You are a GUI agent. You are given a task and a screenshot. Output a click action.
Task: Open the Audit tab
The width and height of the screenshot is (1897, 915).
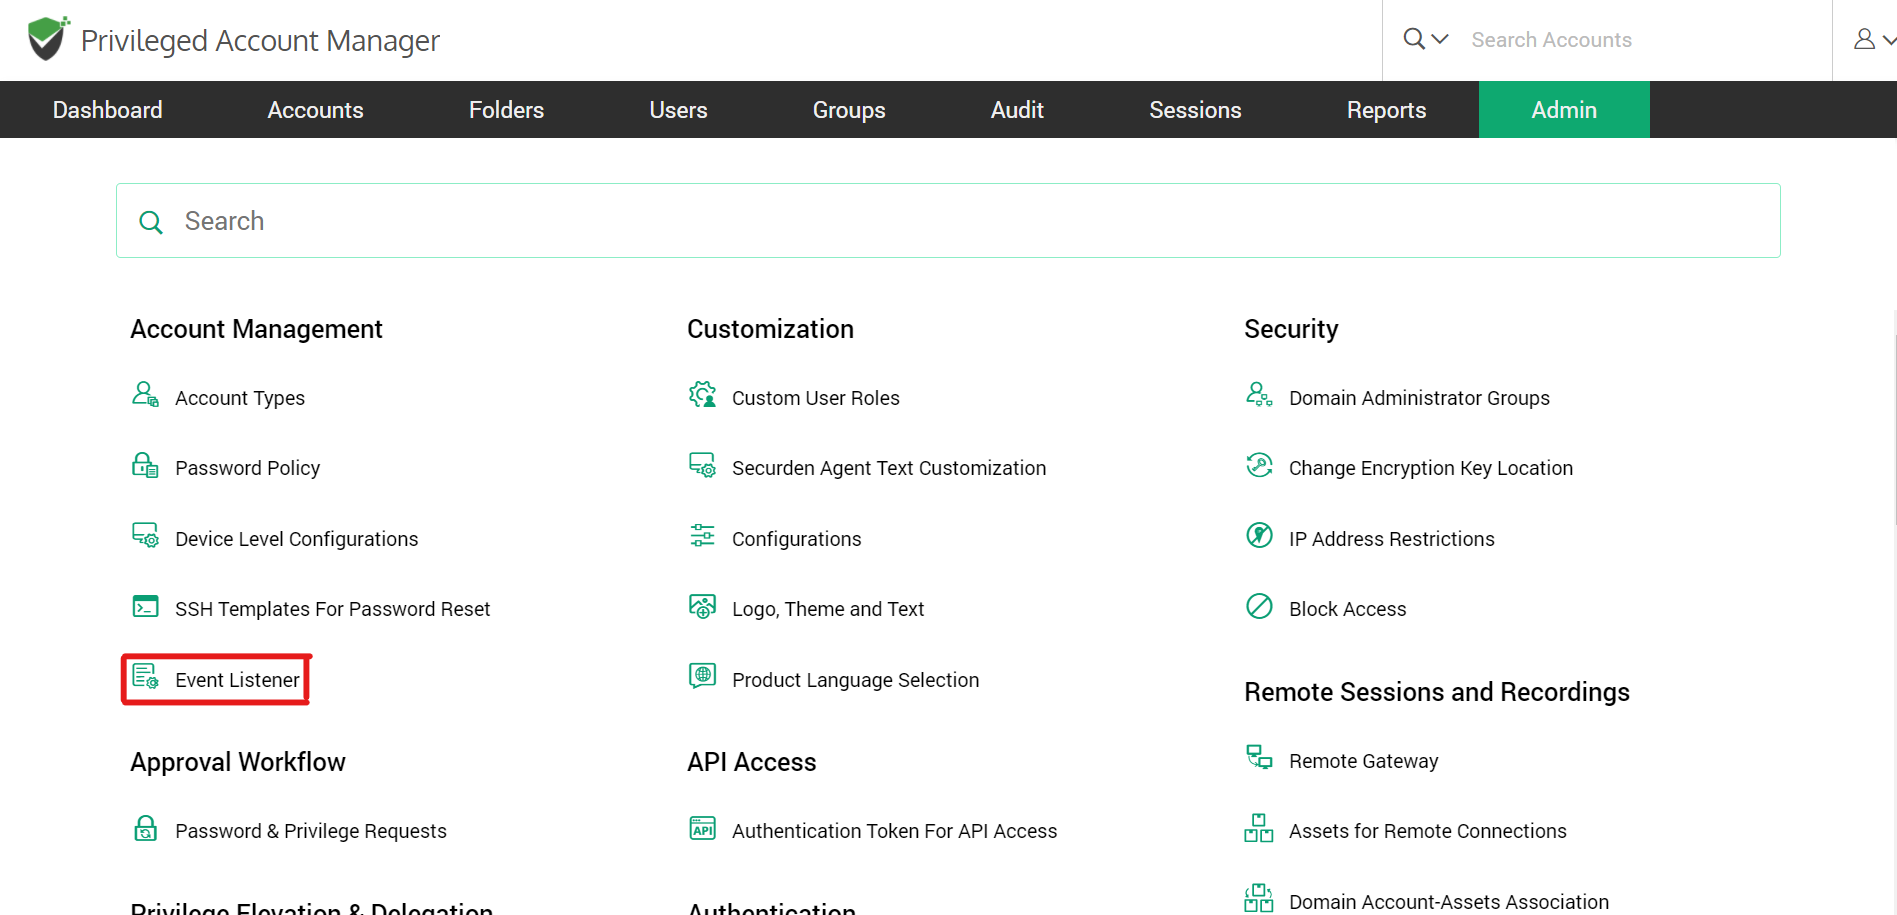[1017, 110]
